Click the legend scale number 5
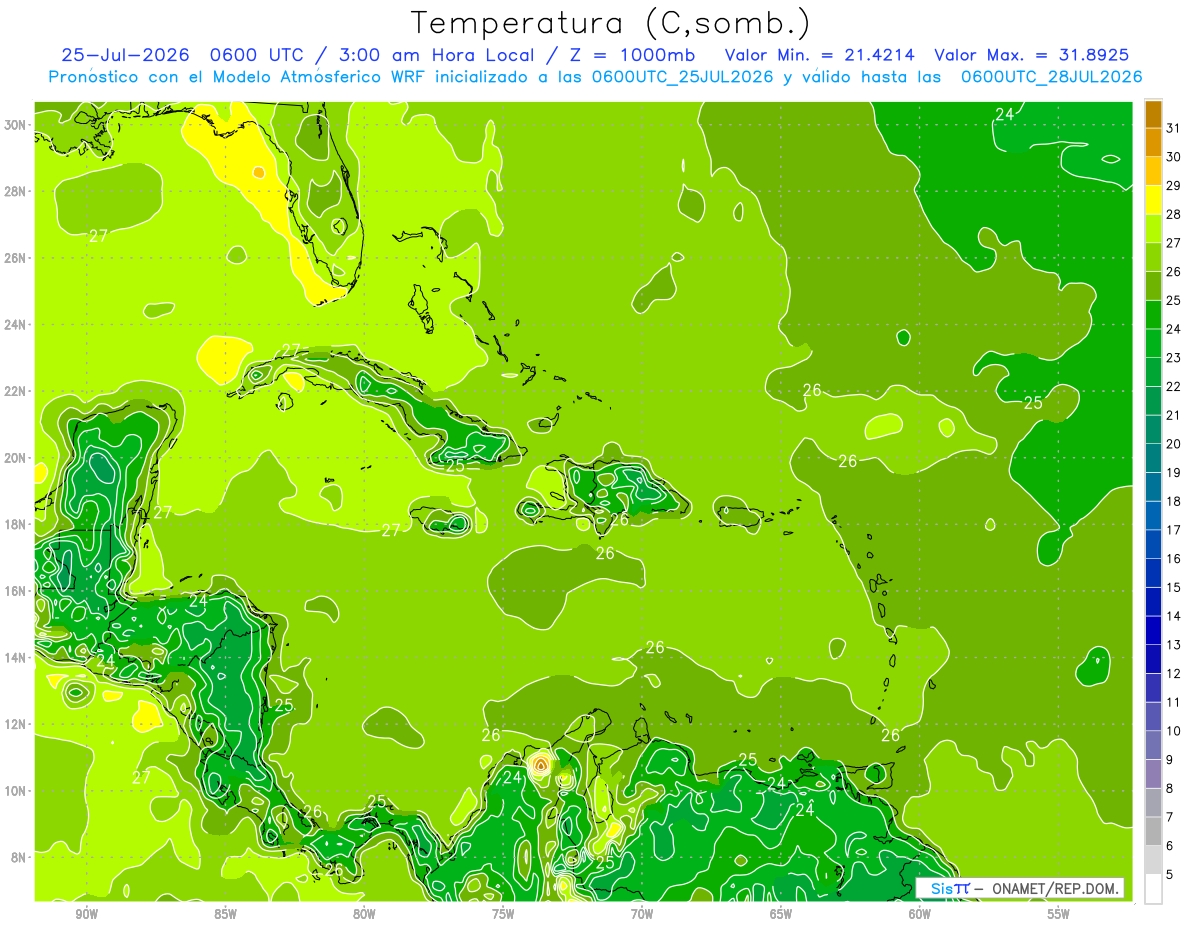This screenshot has width=1200, height=927. 1169,875
